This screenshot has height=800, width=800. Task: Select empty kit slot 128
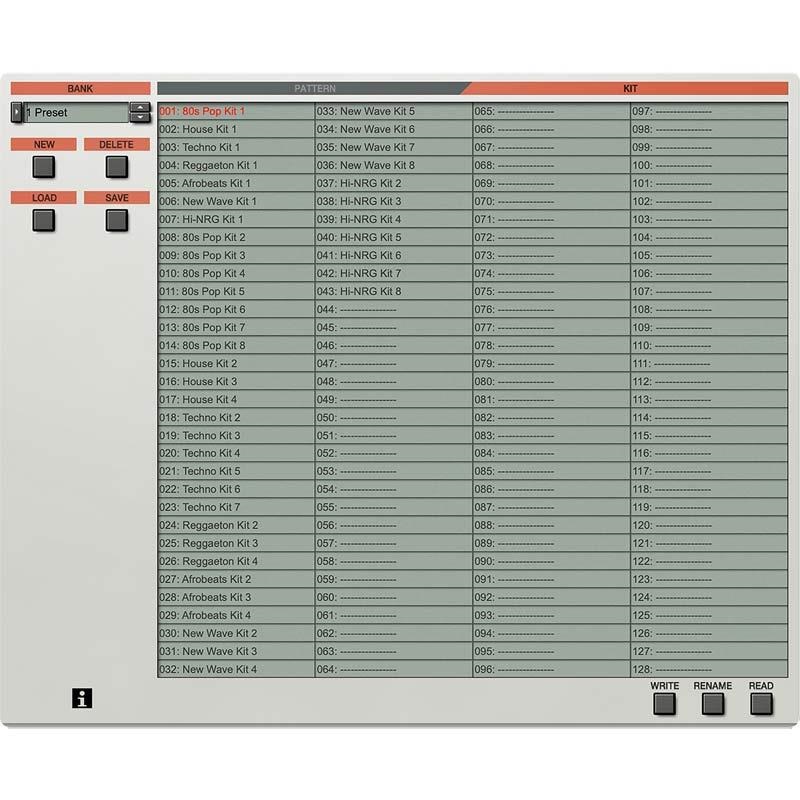[x=709, y=669]
